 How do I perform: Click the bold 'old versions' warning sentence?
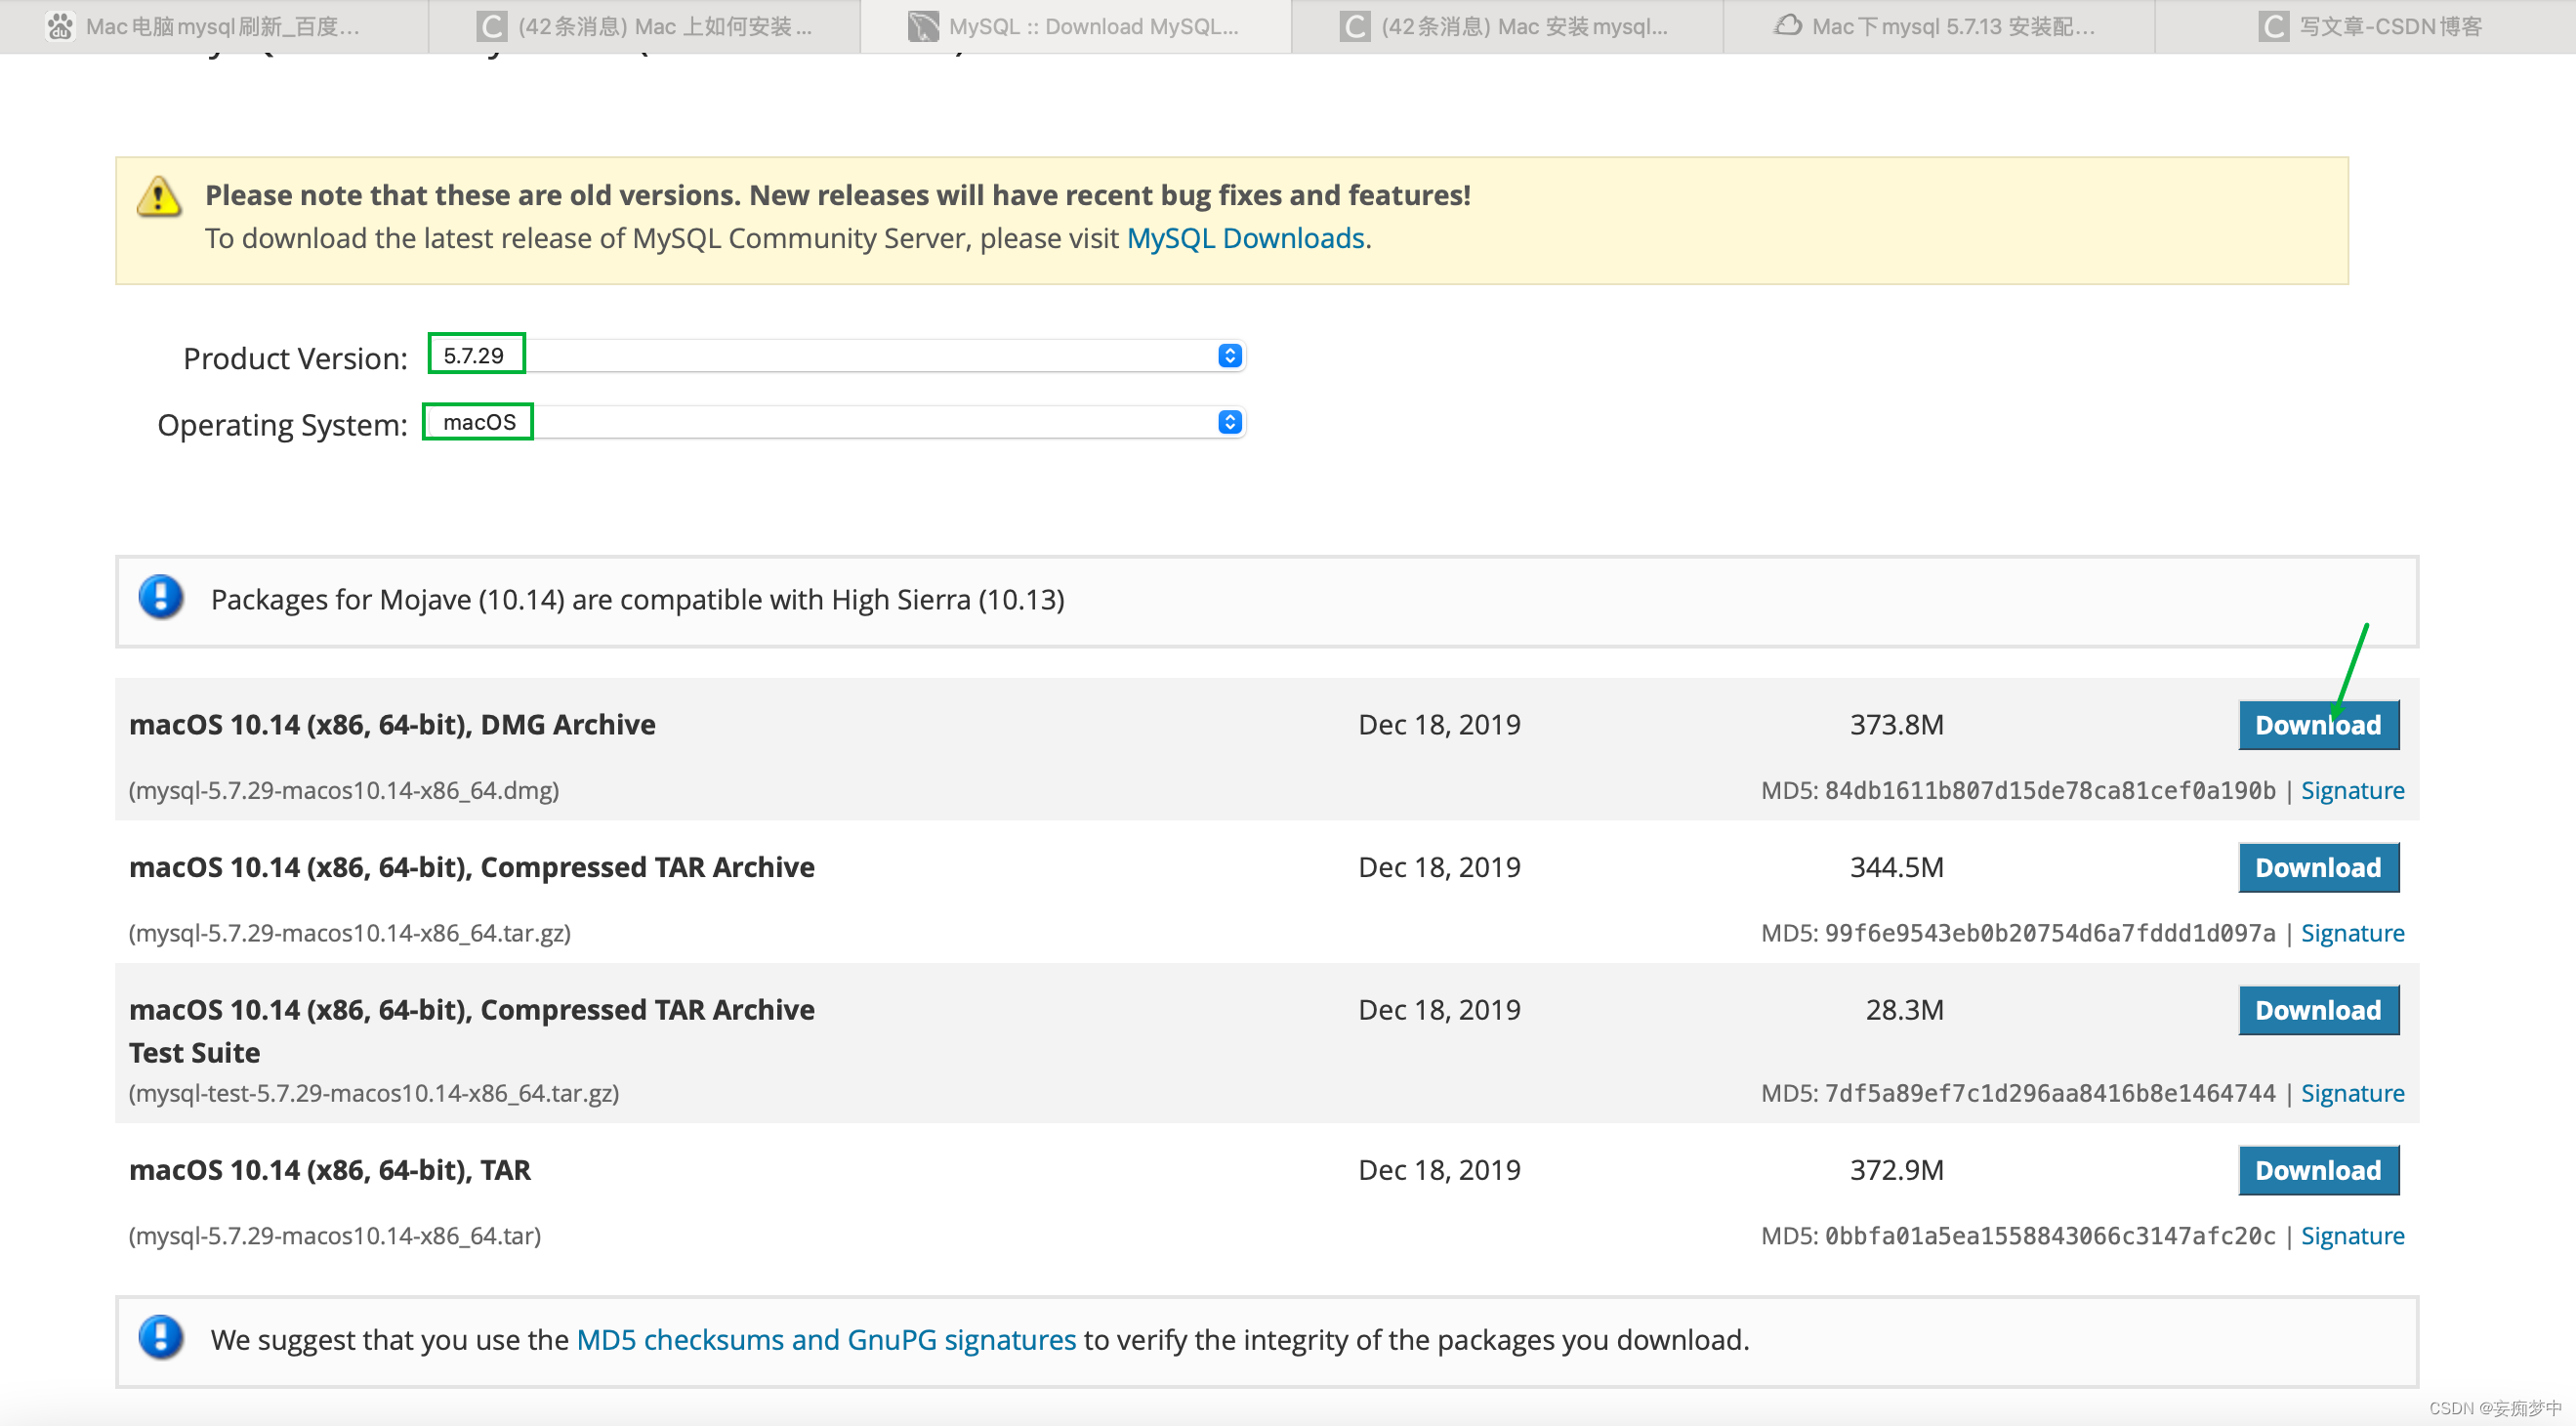(838, 195)
